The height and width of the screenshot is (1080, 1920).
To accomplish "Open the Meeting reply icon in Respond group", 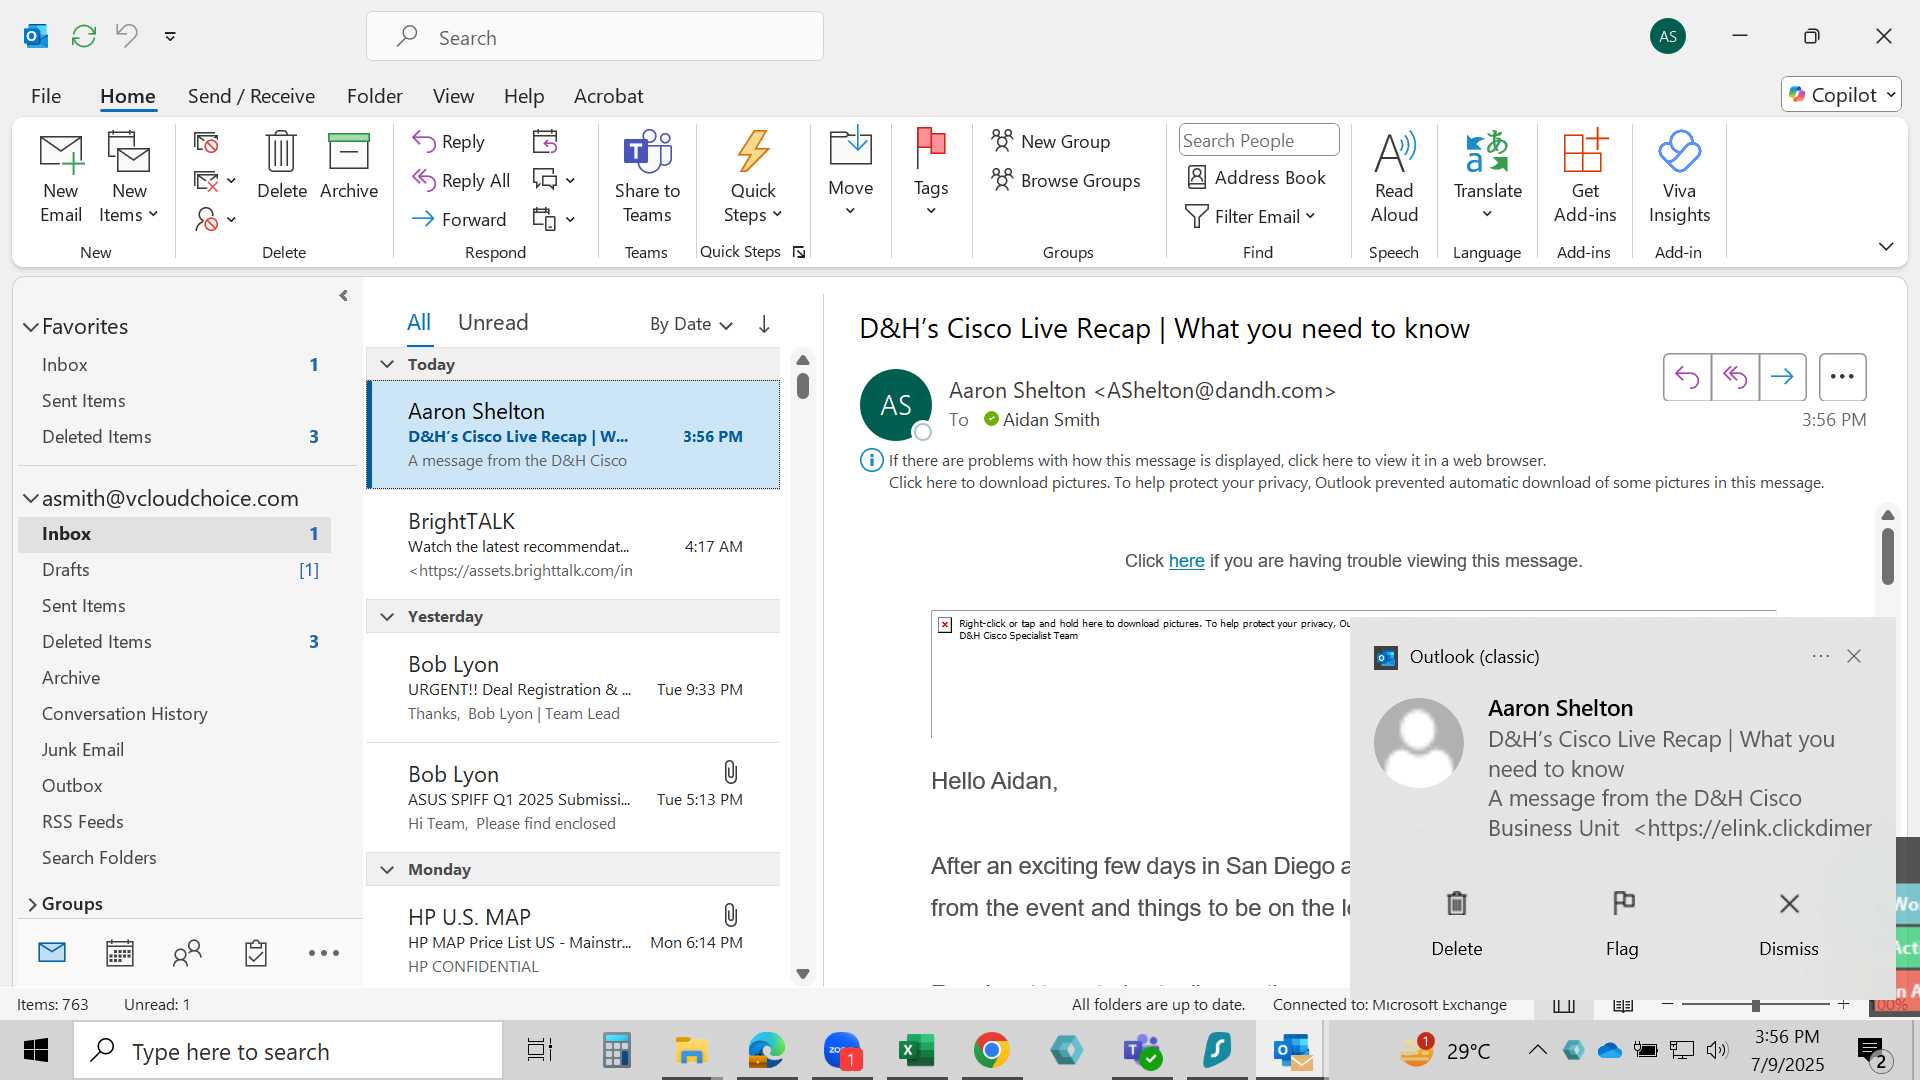I will coord(545,141).
